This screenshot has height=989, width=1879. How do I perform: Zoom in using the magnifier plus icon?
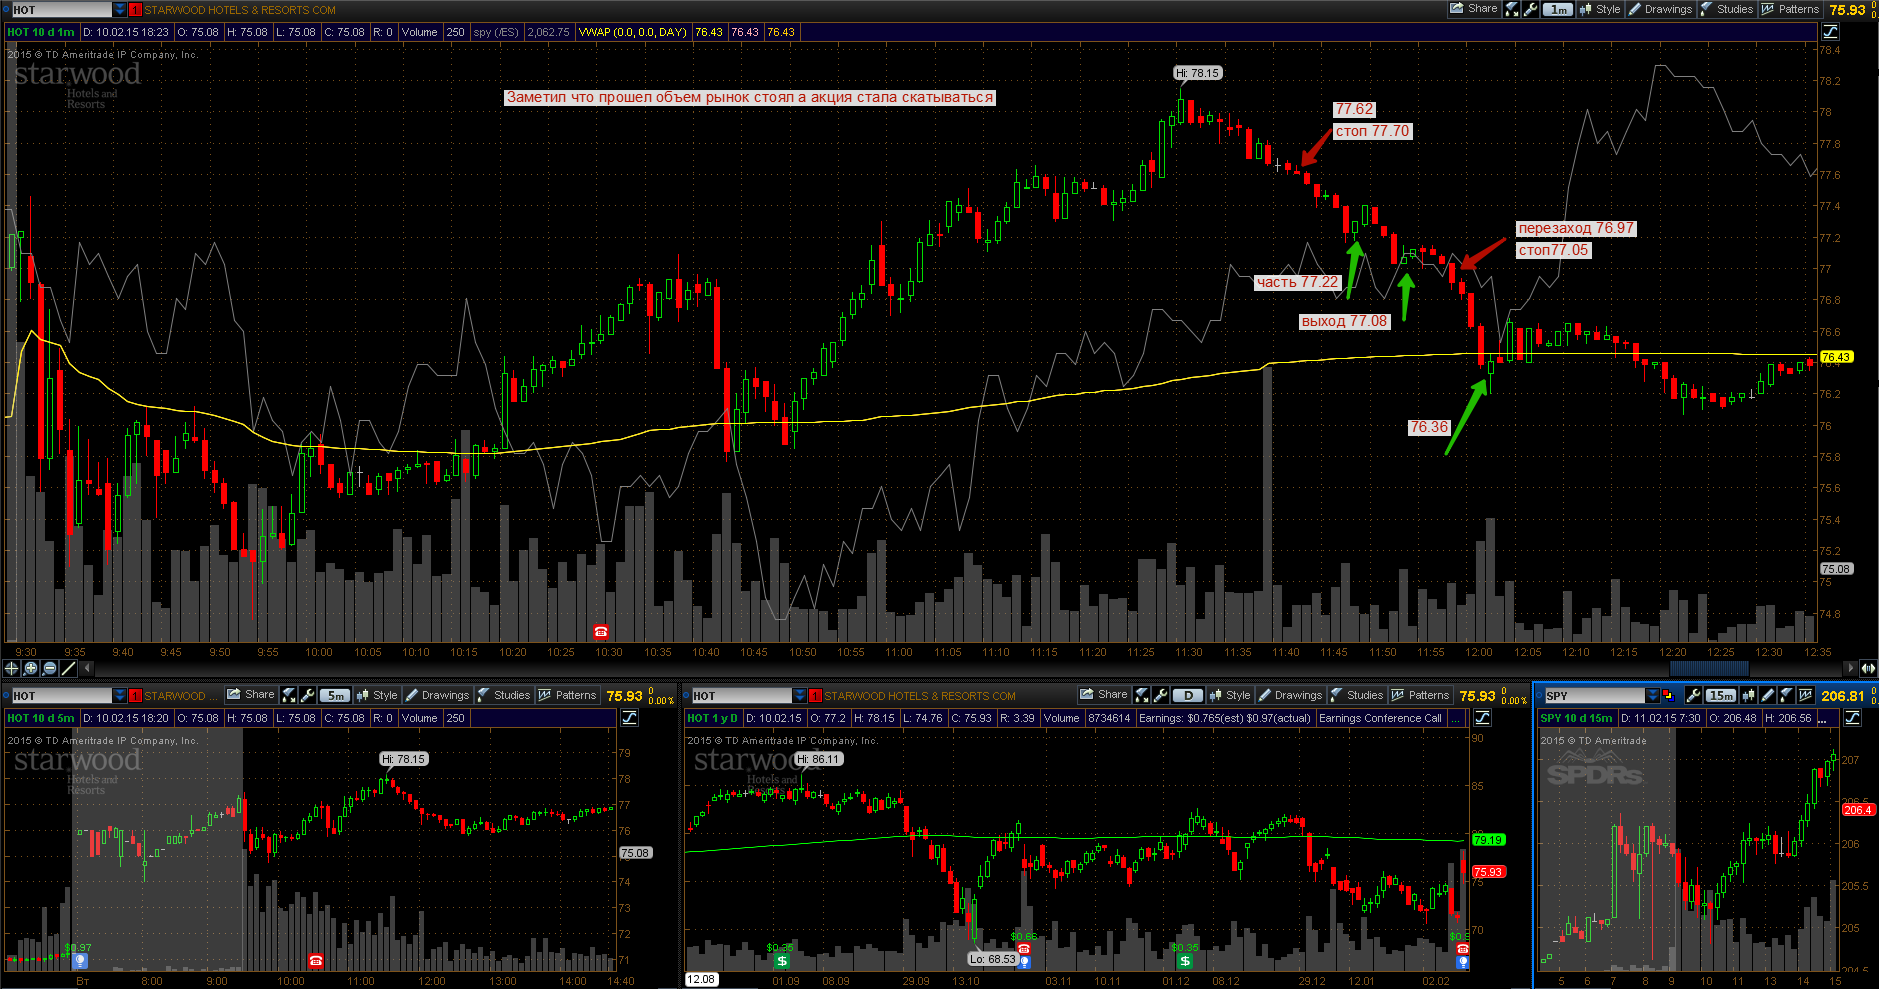coord(31,668)
